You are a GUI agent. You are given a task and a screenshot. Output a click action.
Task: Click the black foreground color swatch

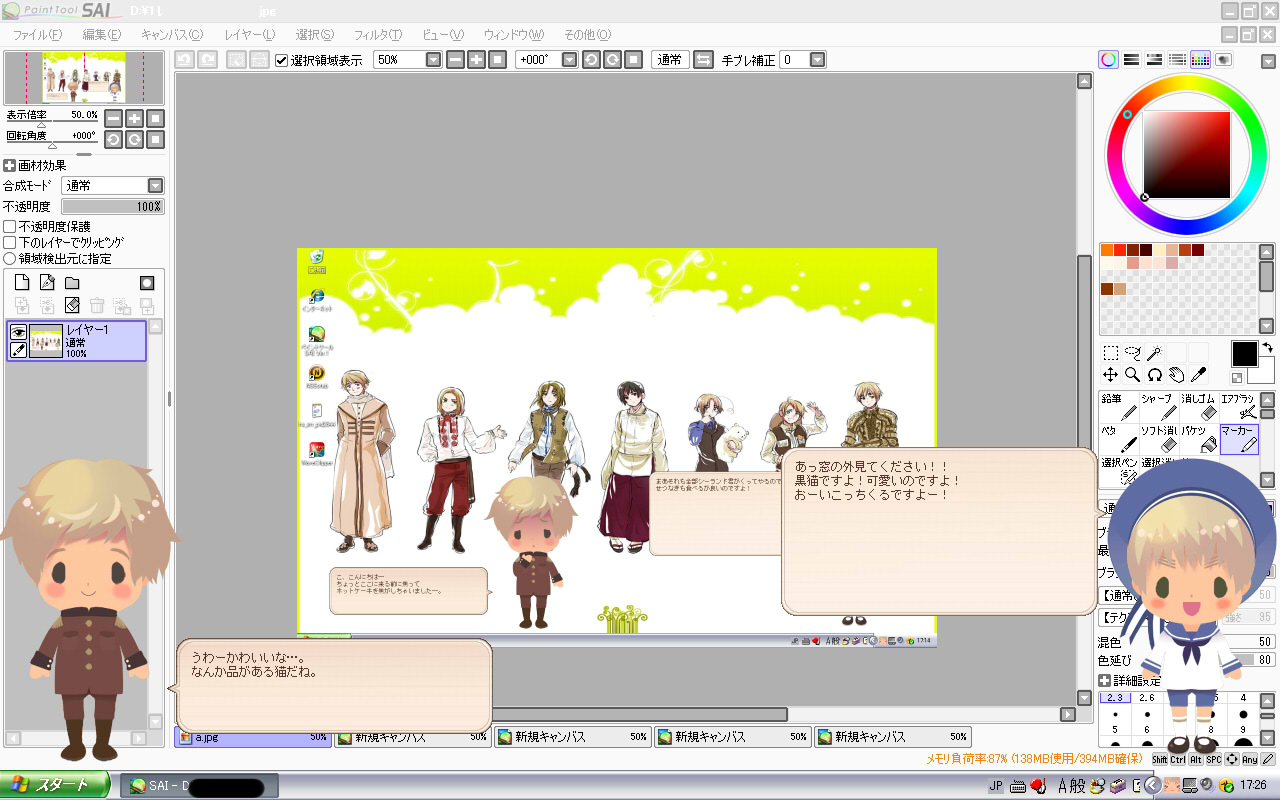coord(1244,354)
